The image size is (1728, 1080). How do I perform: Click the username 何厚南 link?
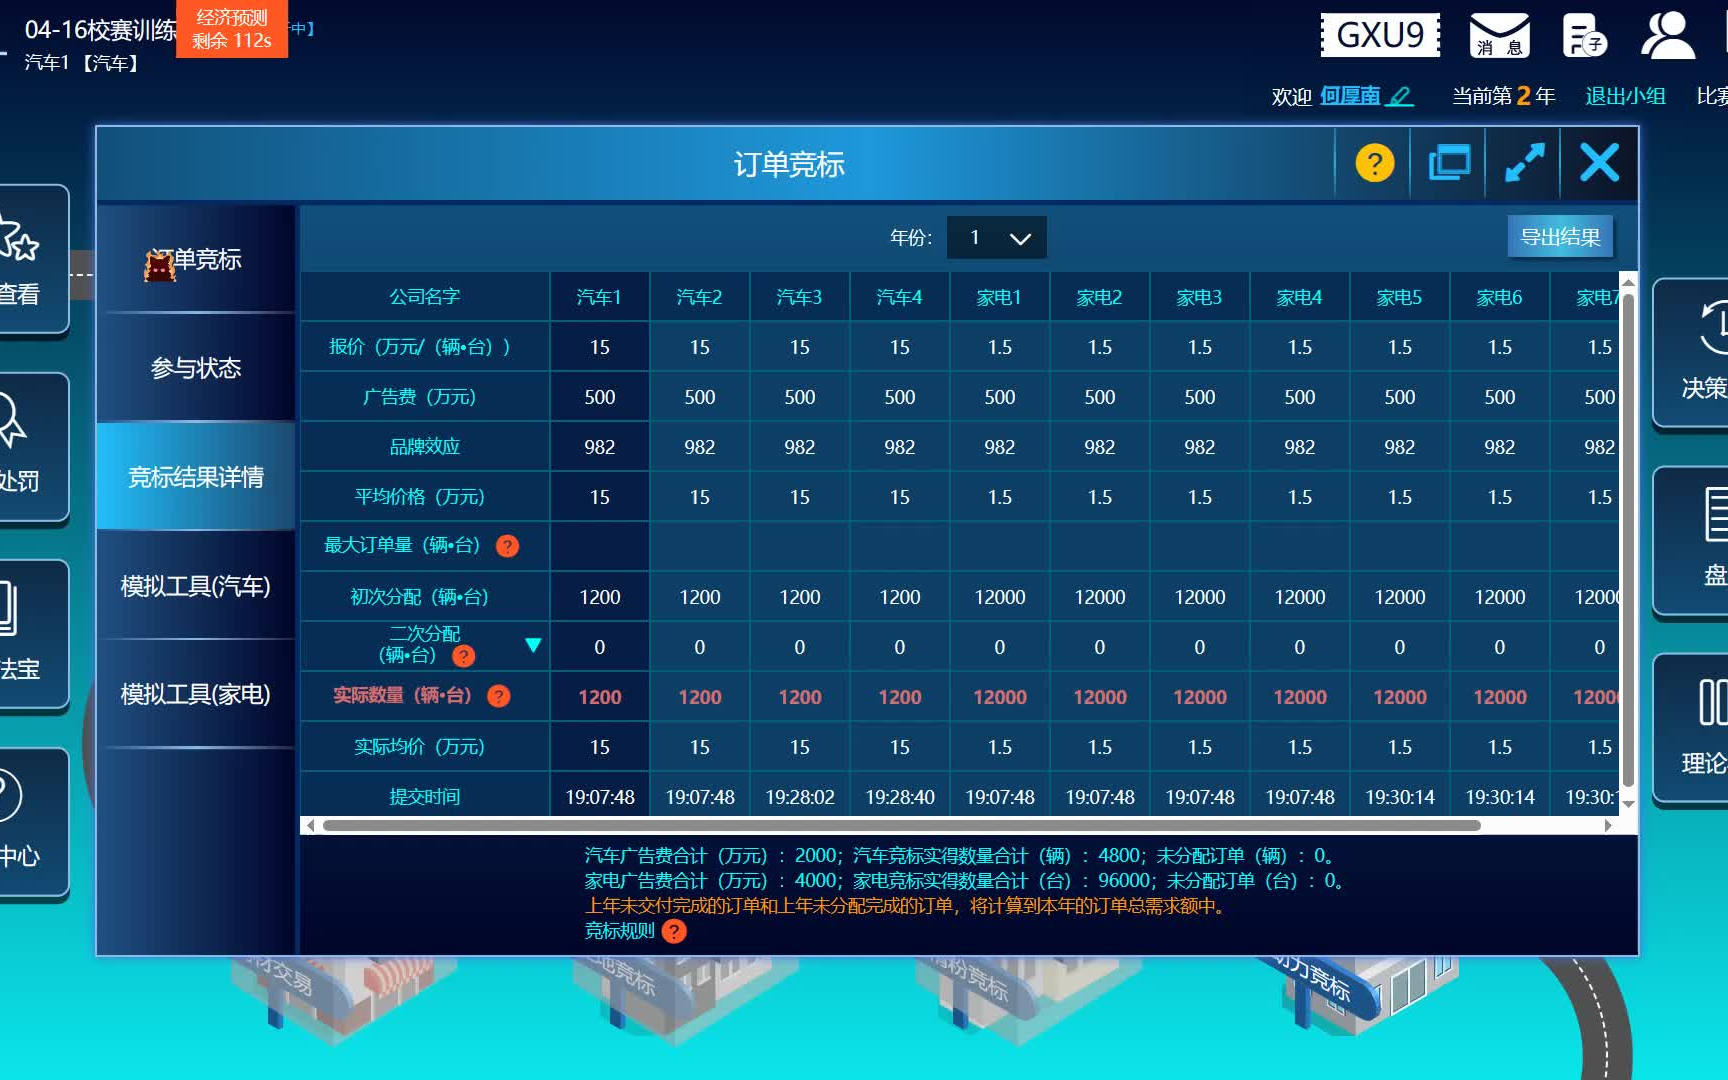[x=1350, y=96]
